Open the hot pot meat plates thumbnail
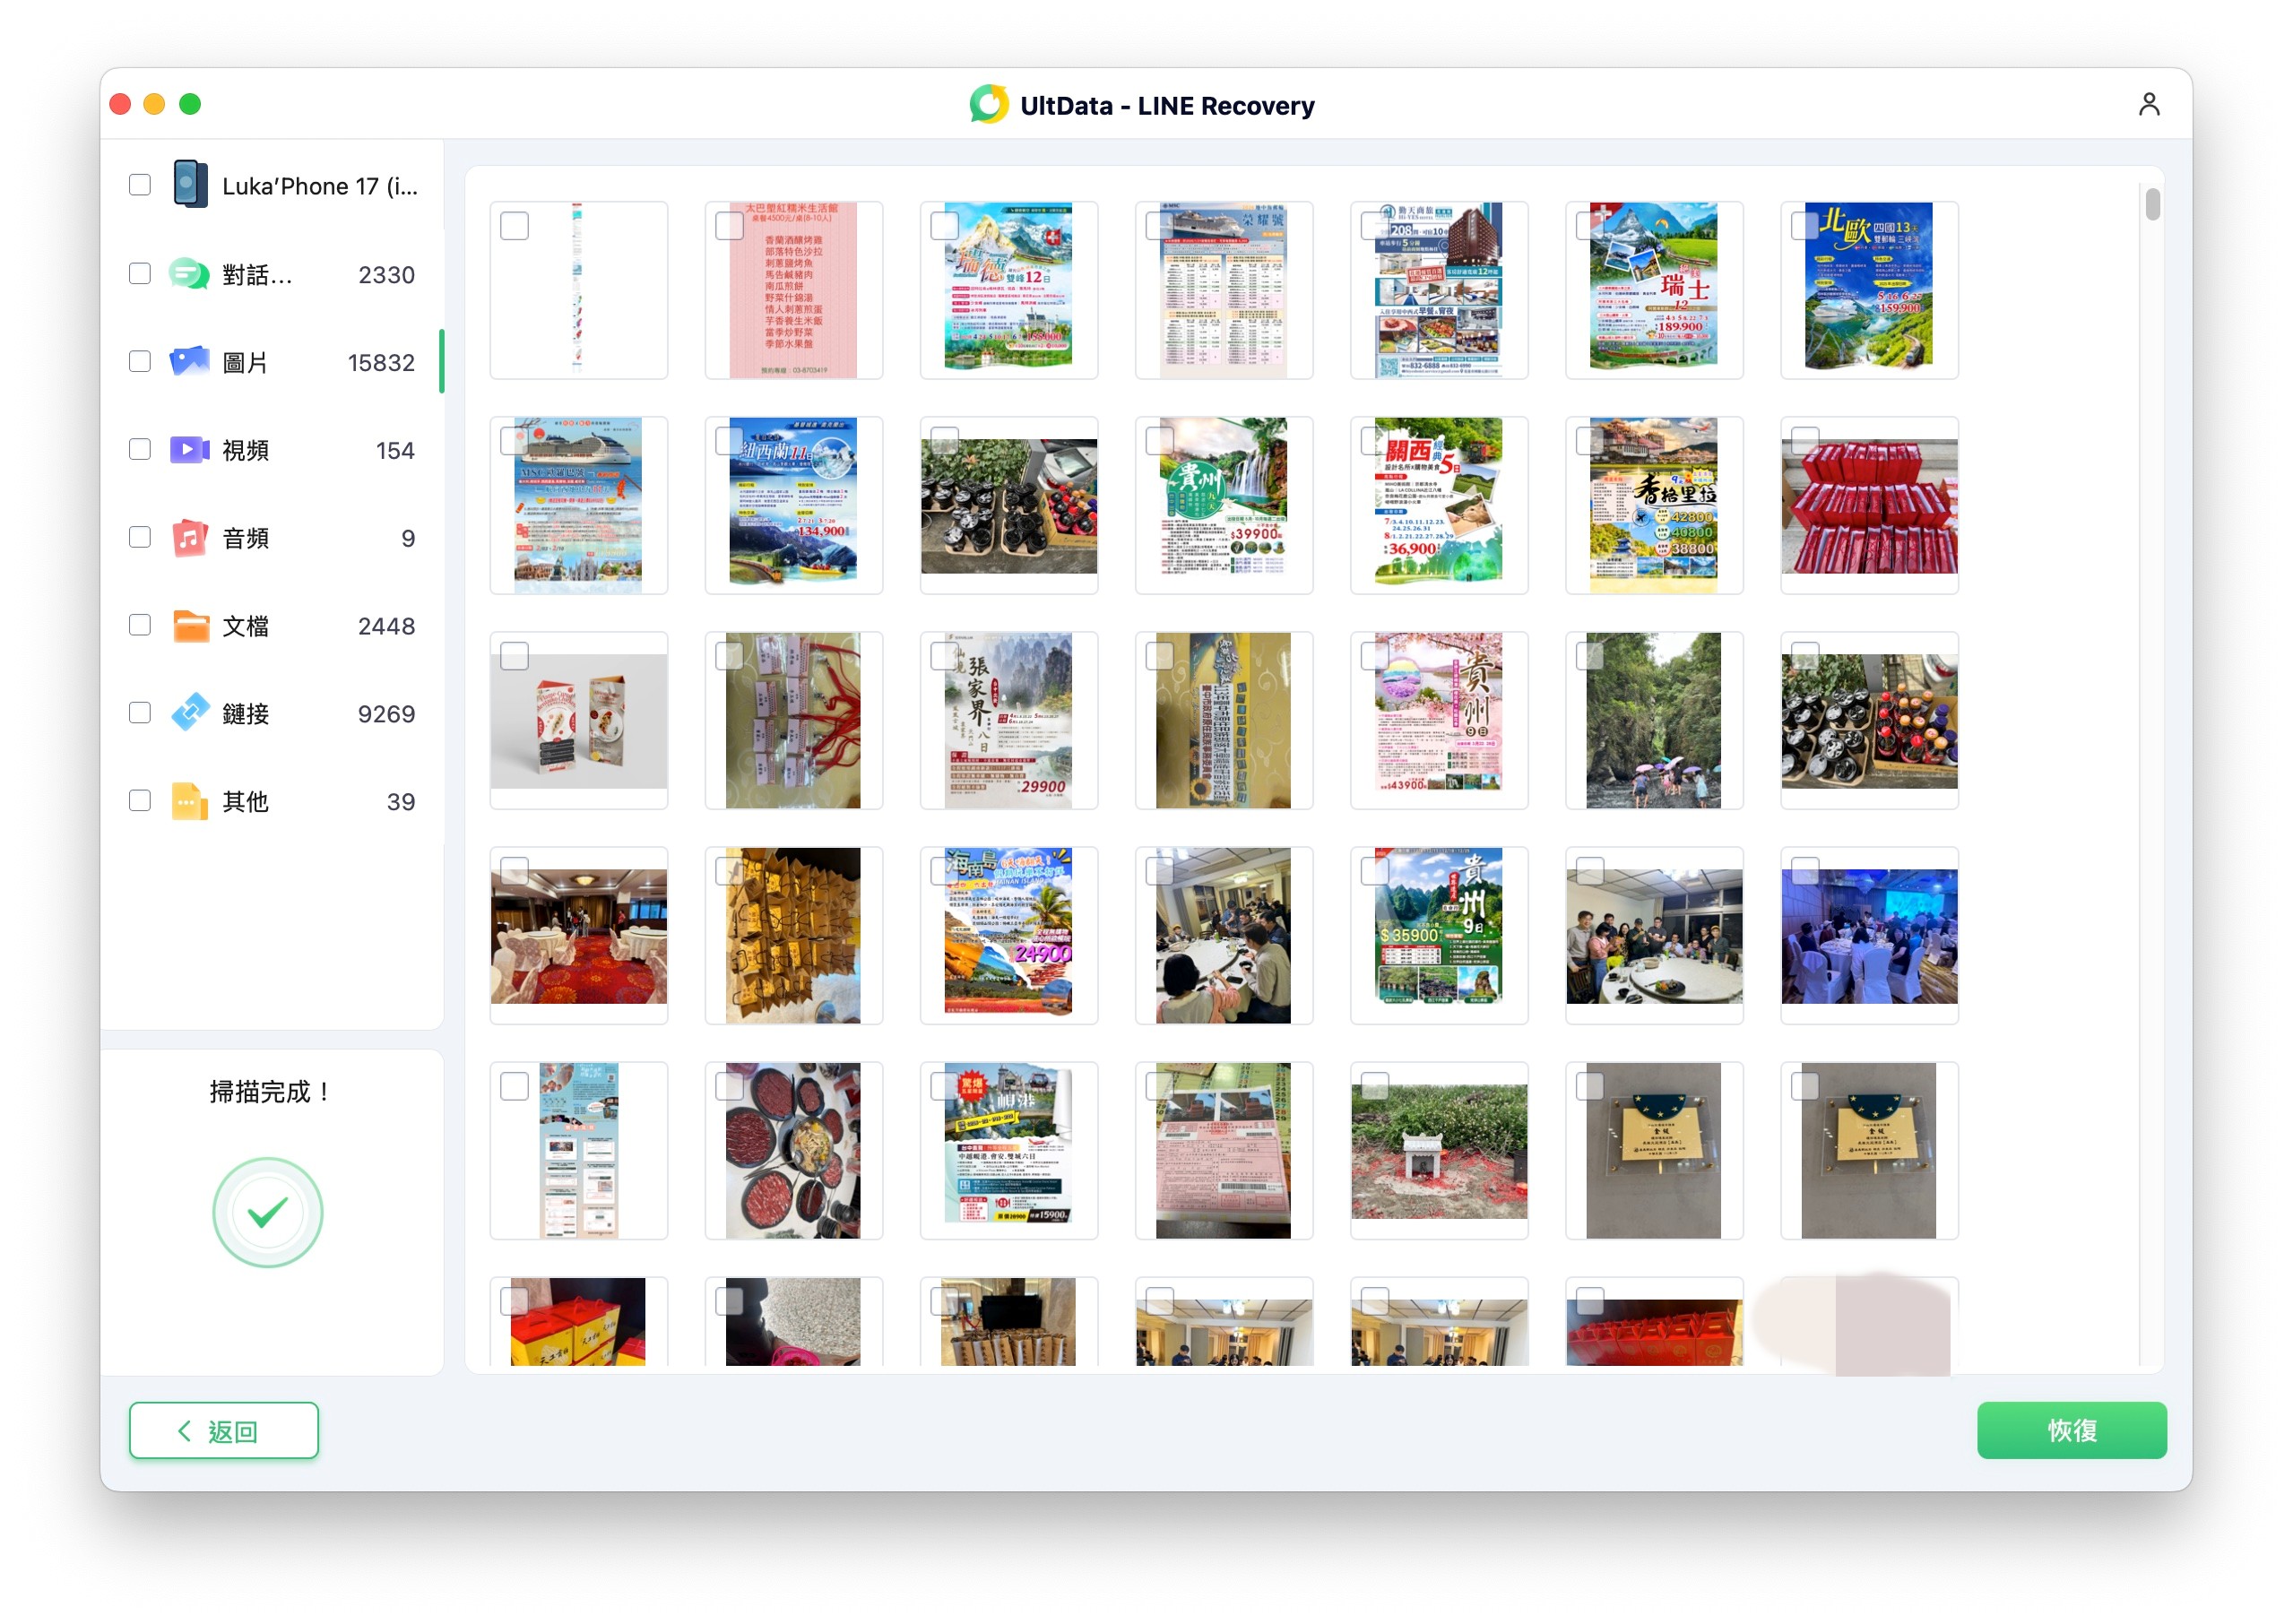 point(793,1149)
